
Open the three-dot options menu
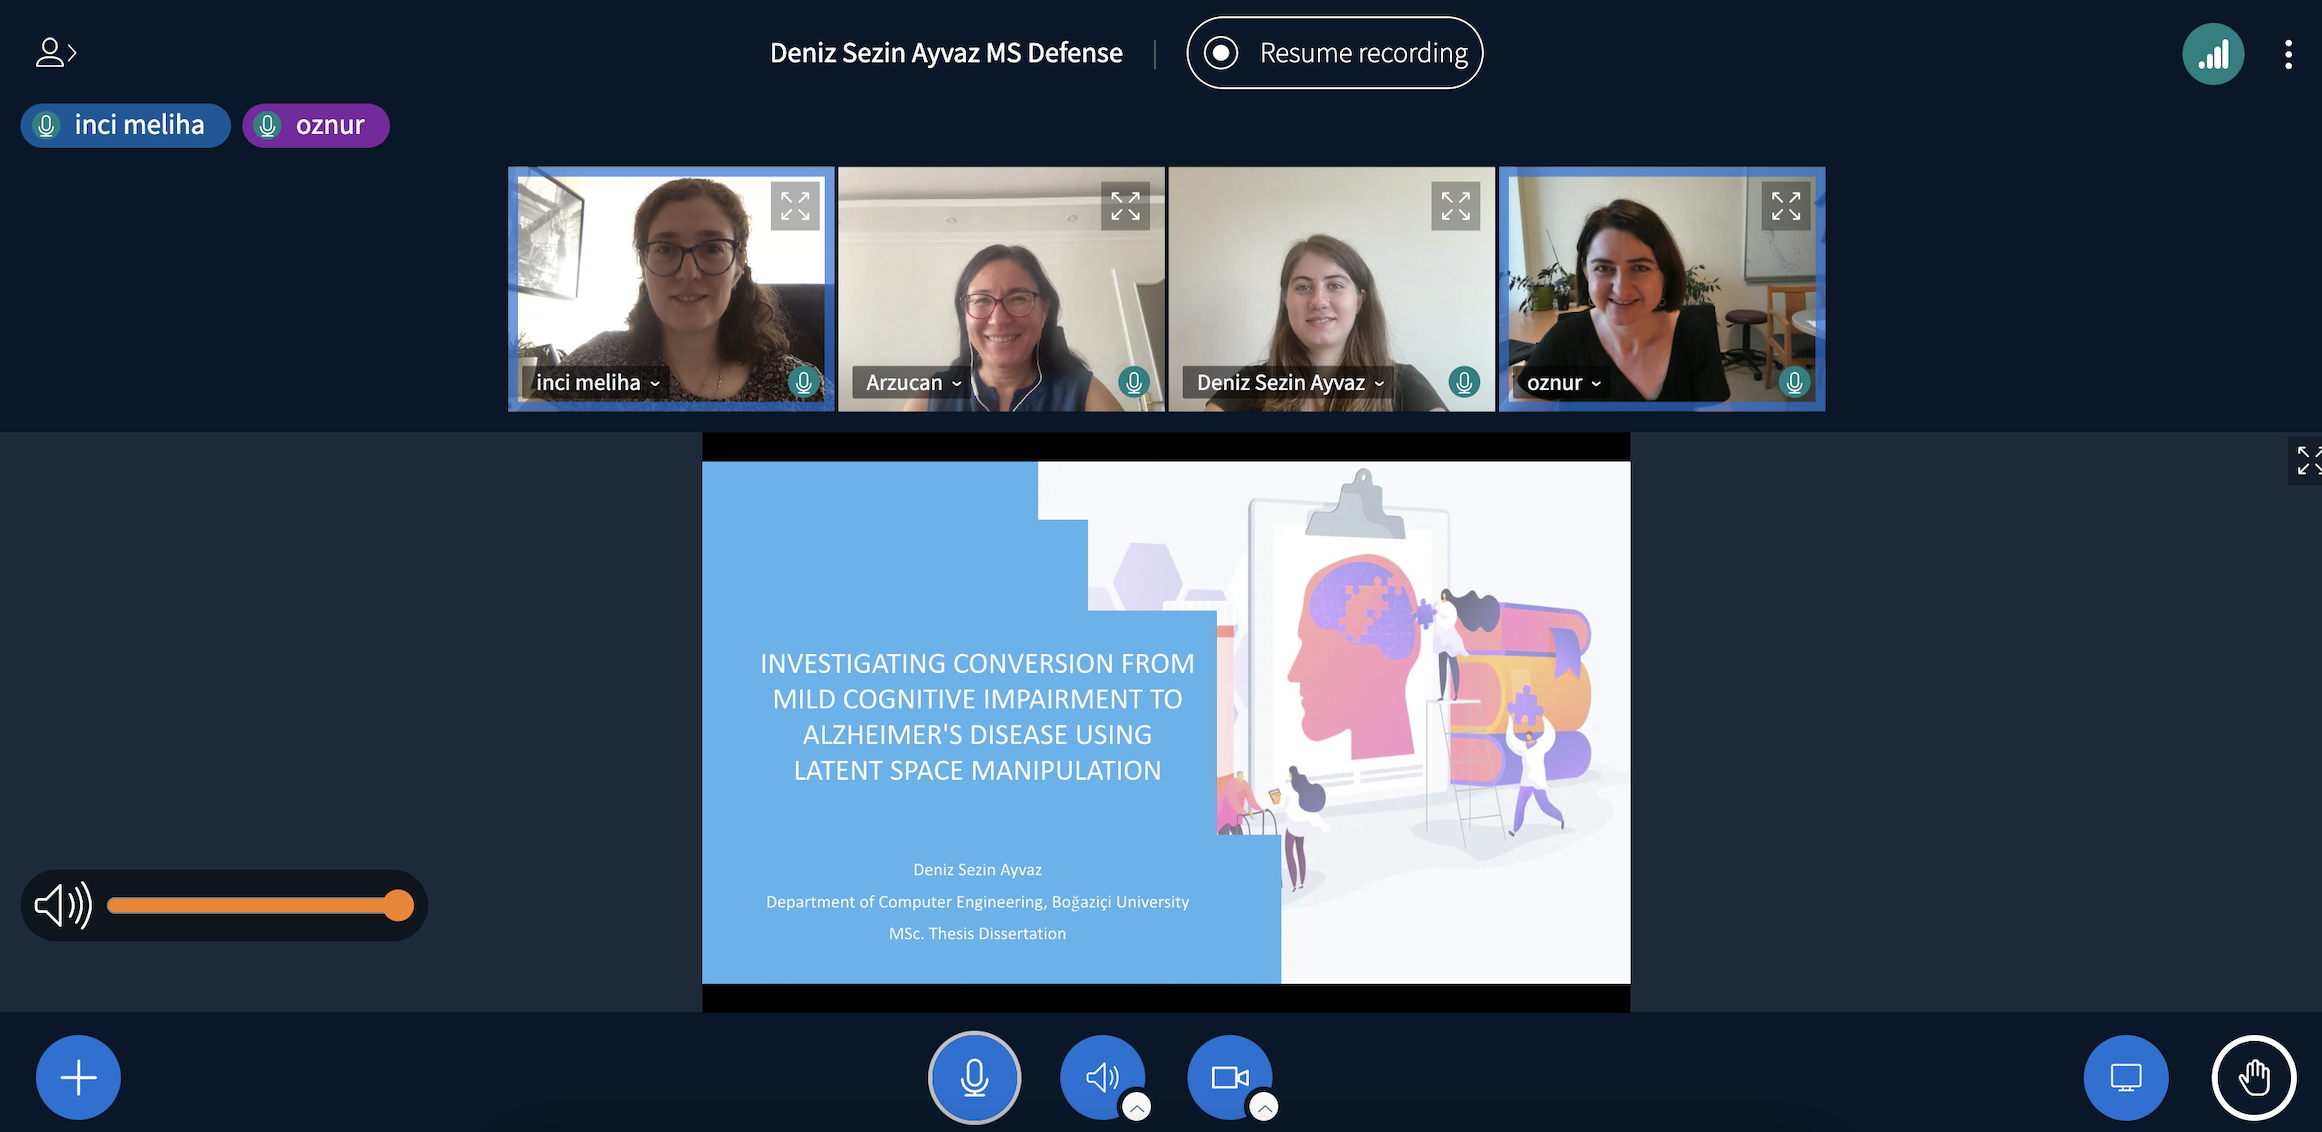(2288, 54)
